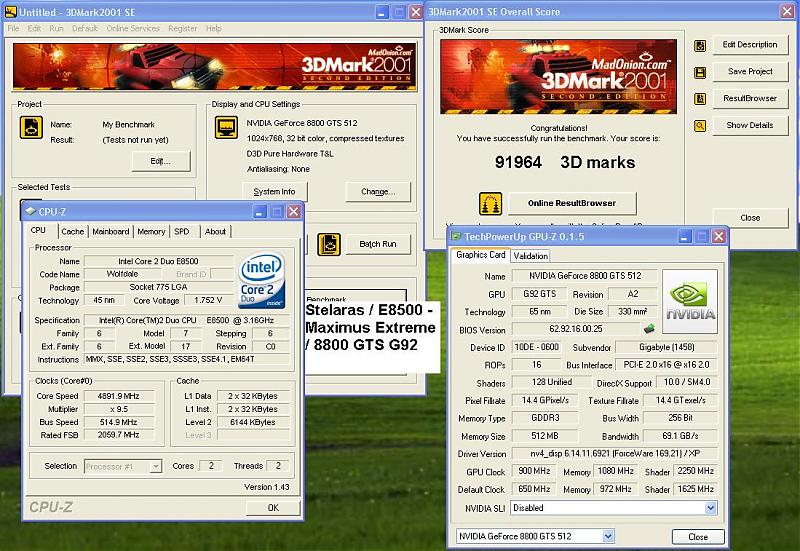This screenshot has height=551, width=800.
Task: Click the Edit Description icon in Overall Score window
Action: (x=700, y=45)
